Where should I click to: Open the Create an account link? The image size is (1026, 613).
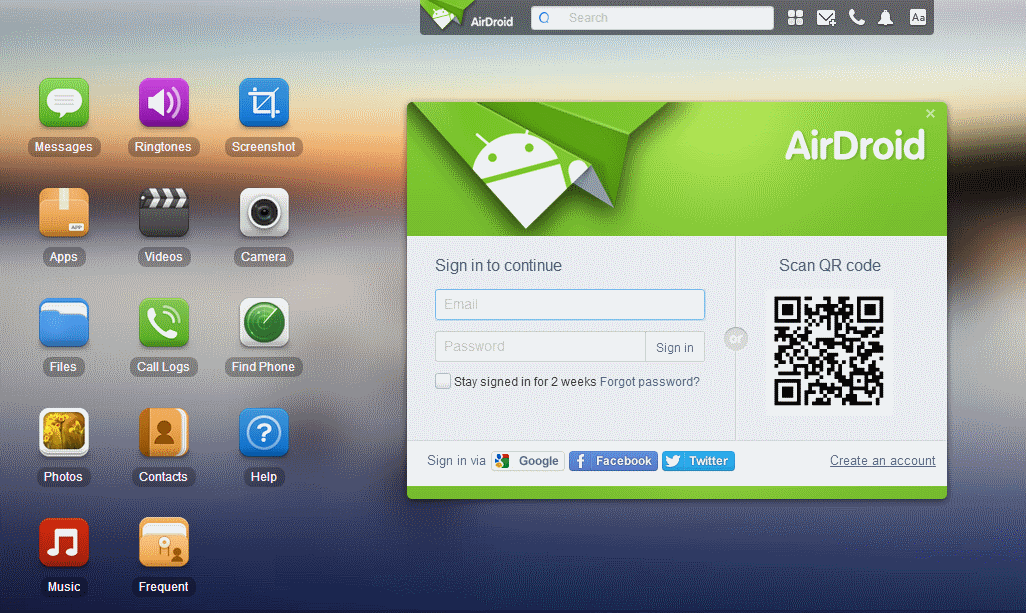point(883,461)
